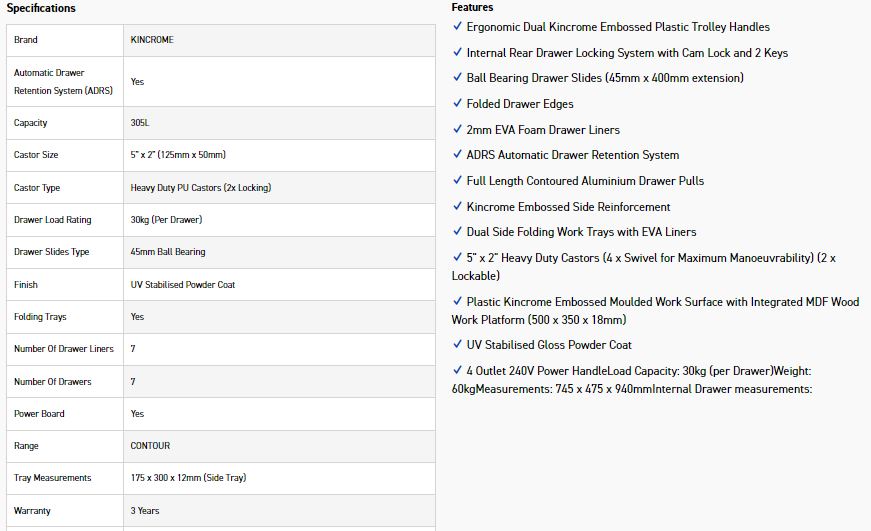The height and width of the screenshot is (531, 871).
Task: Click the Castor Size row label
Action: (36, 155)
